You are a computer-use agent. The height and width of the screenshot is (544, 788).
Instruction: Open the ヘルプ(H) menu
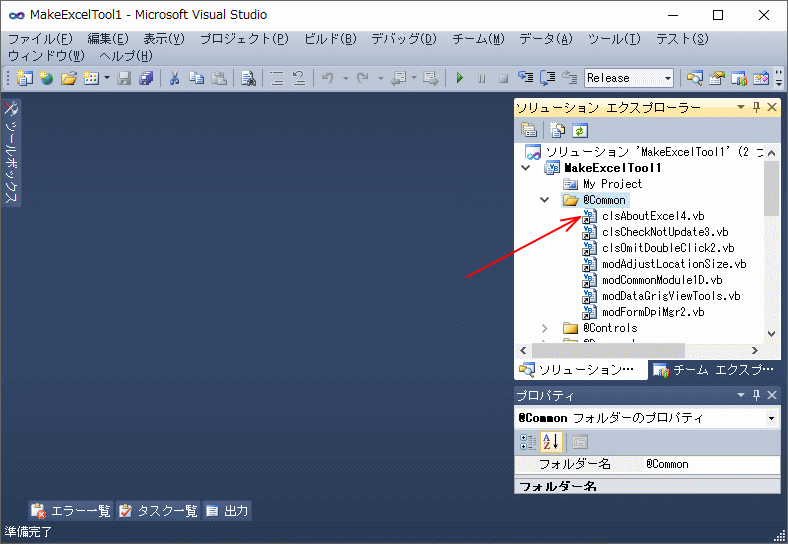[126, 55]
